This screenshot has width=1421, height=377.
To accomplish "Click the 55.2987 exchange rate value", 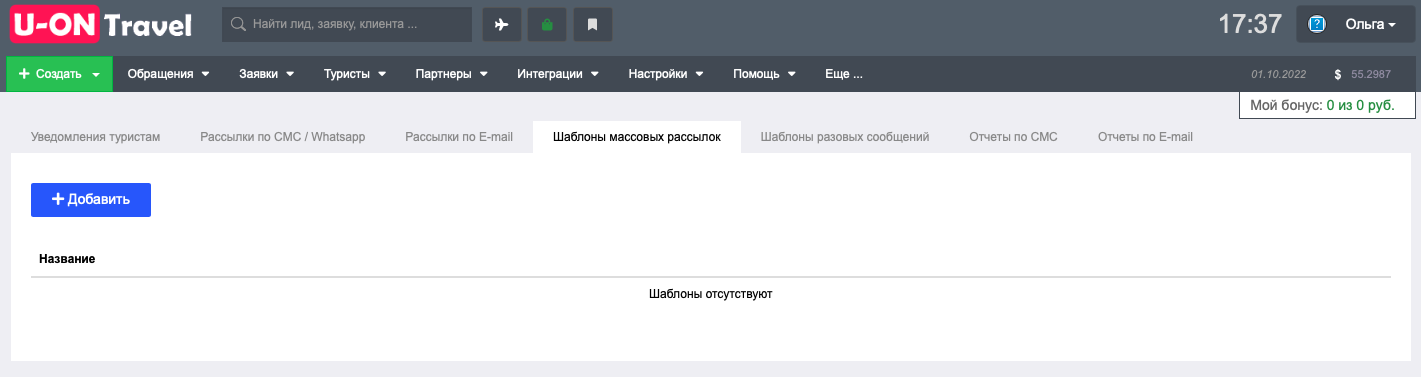I will [x=1371, y=75].
